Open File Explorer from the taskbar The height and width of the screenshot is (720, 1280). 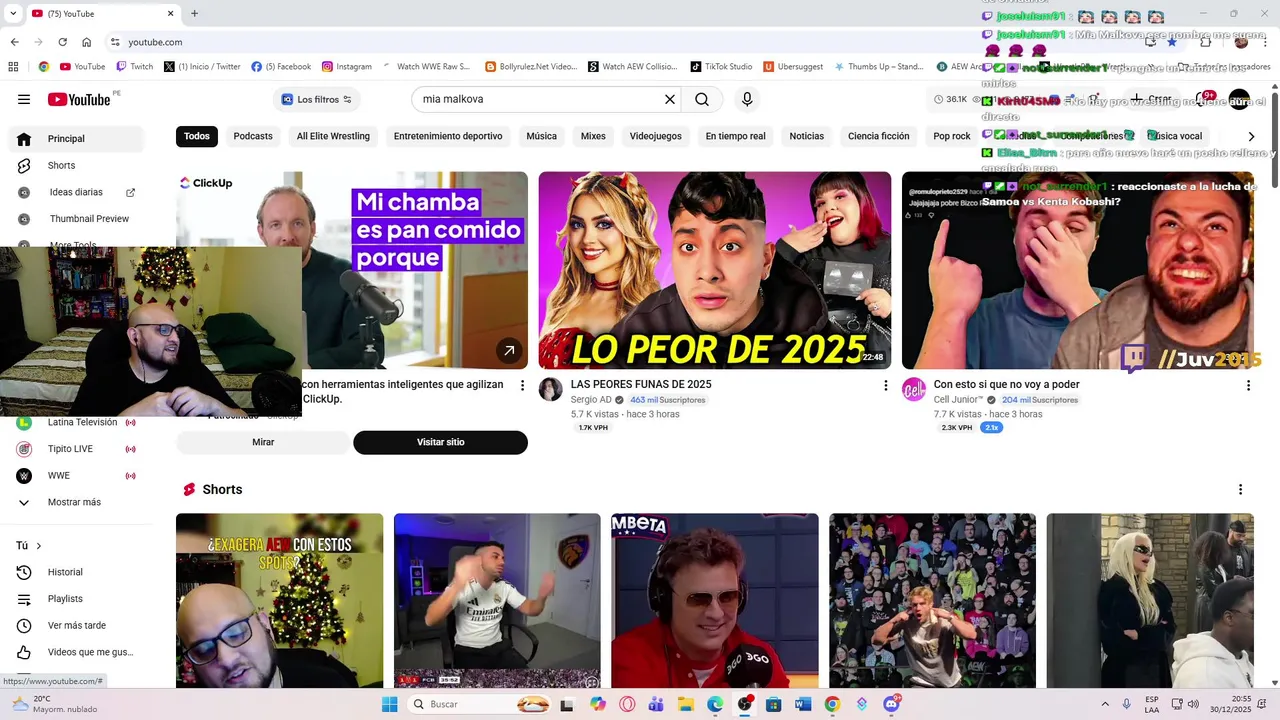coord(686,704)
